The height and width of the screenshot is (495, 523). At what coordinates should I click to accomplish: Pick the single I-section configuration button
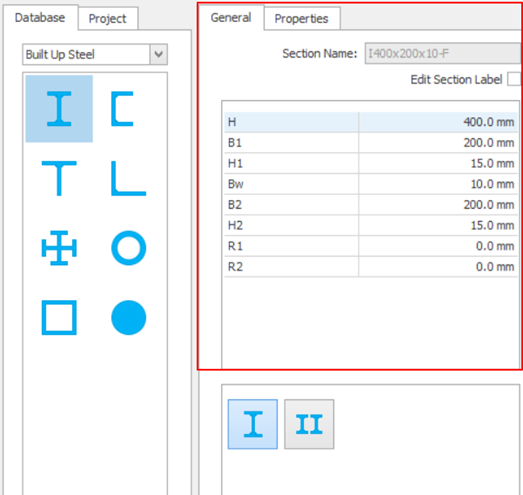[x=253, y=424]
